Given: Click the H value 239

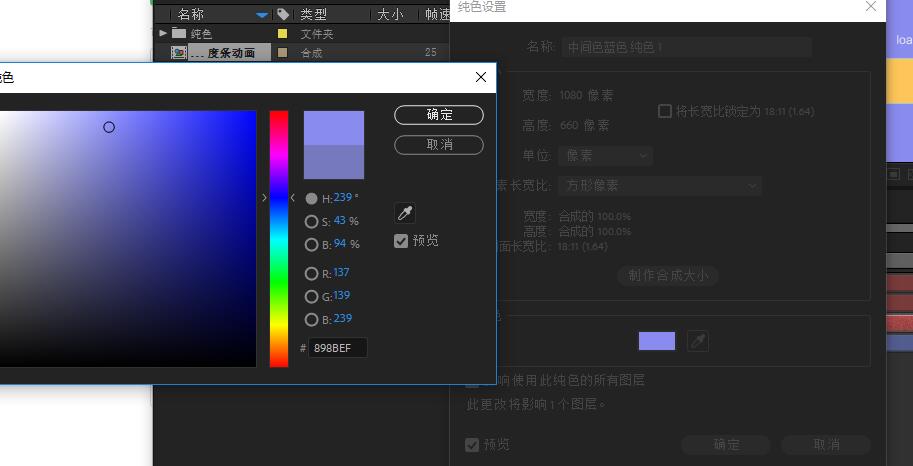Looking at the screenshot, I should point(342,198).
